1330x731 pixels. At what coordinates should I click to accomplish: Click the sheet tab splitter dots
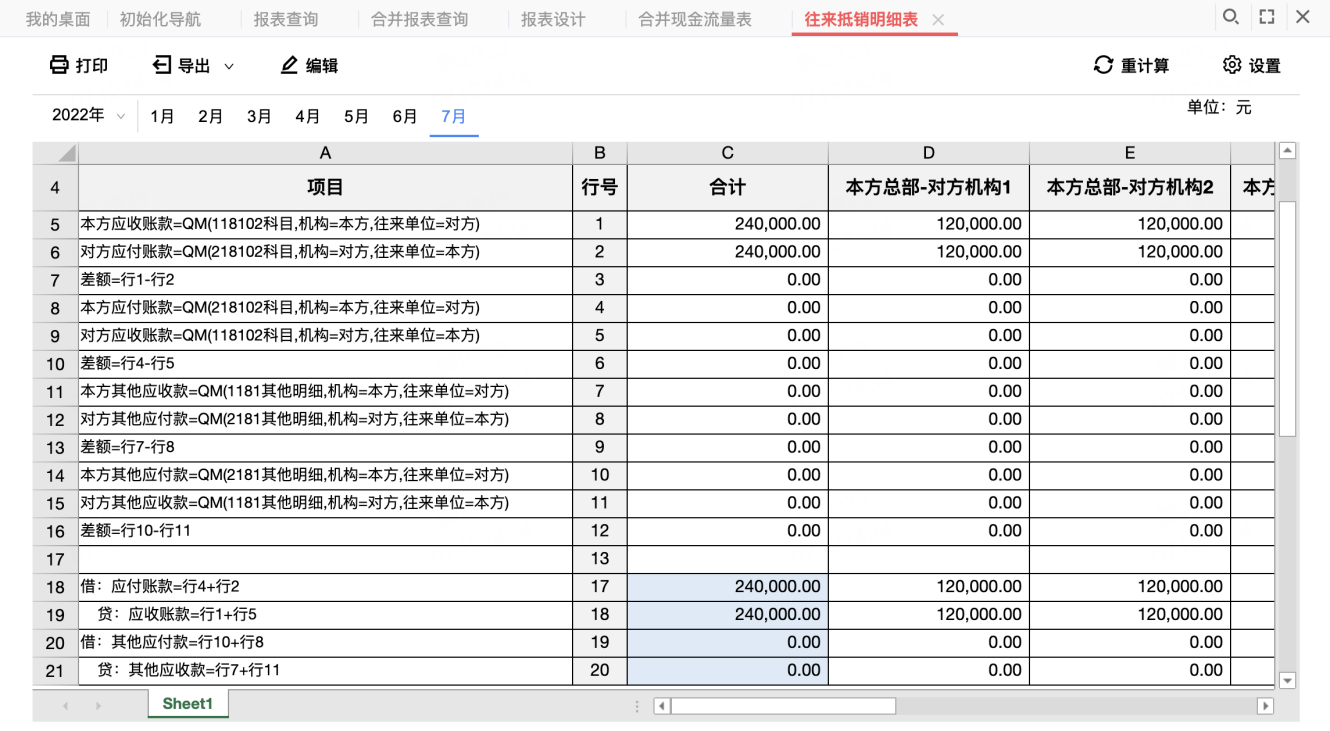click(x=637, y=706)
